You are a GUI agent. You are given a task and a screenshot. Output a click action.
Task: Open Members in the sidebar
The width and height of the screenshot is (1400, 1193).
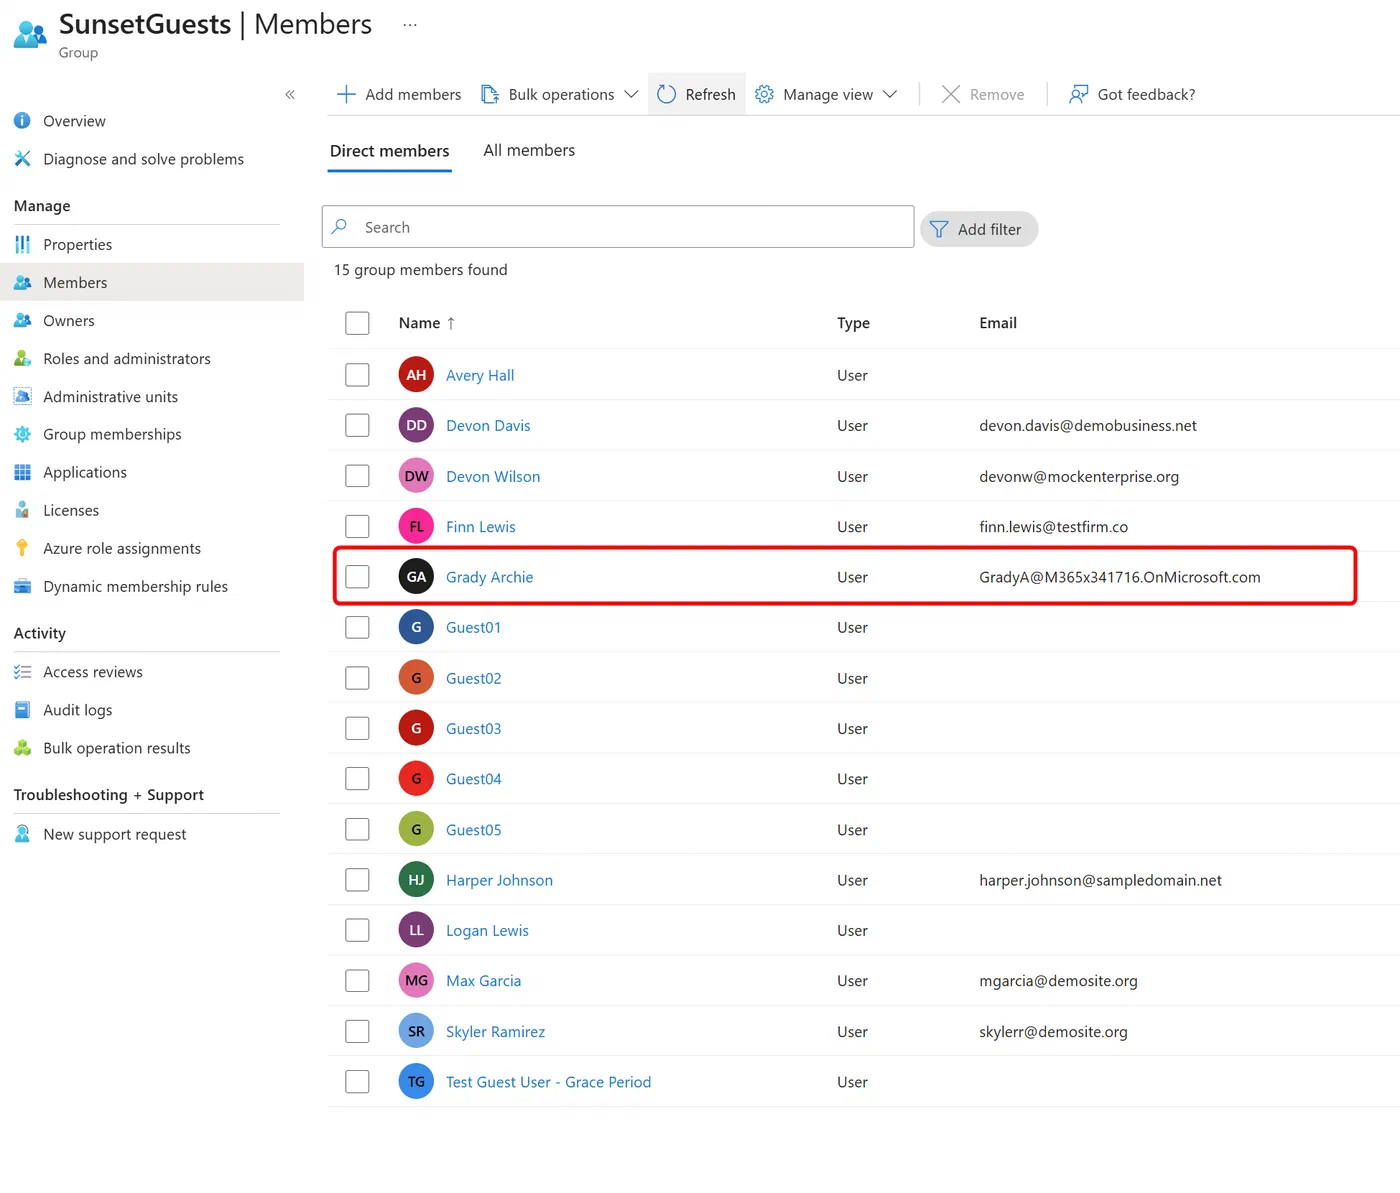pyautogui.click(x=152, y=283)
